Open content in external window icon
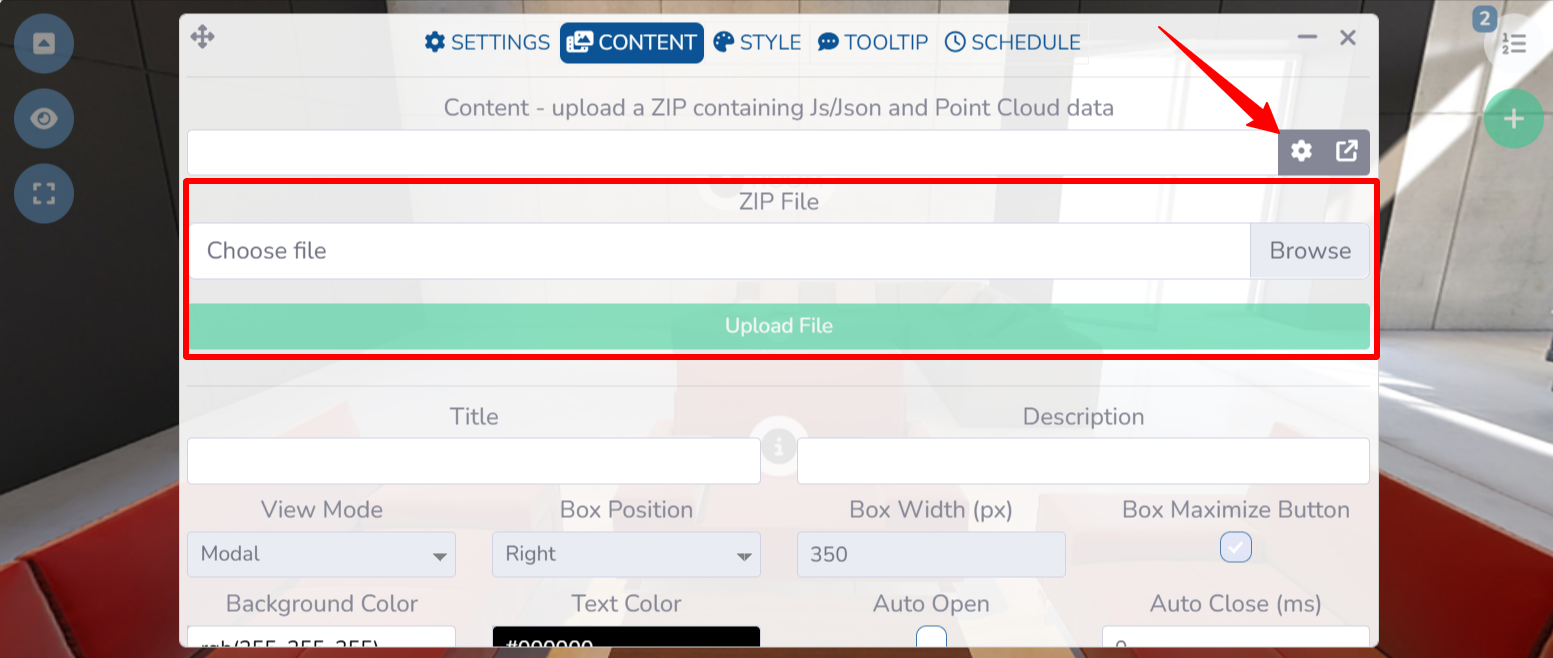Viewport: 1553px width, 658px height. point(1347,151)
